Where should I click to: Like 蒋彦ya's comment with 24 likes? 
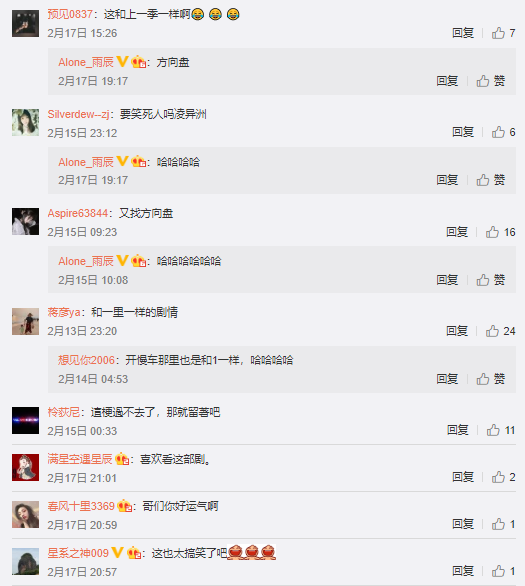(x=500, y=331)
